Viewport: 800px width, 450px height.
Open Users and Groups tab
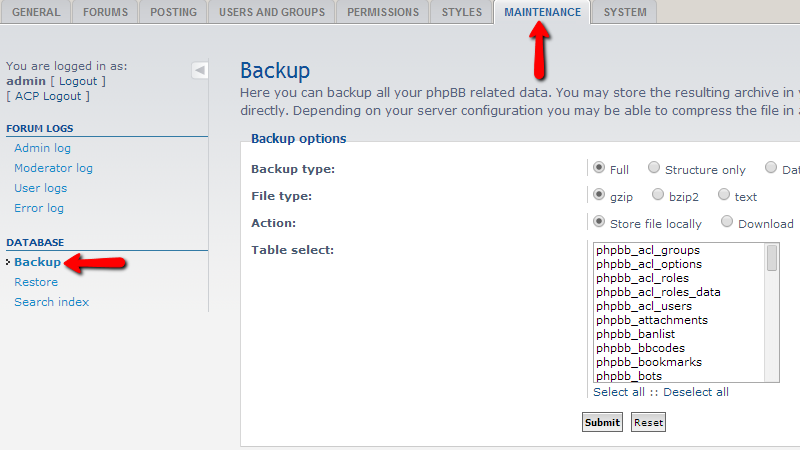tap(271, 12)
